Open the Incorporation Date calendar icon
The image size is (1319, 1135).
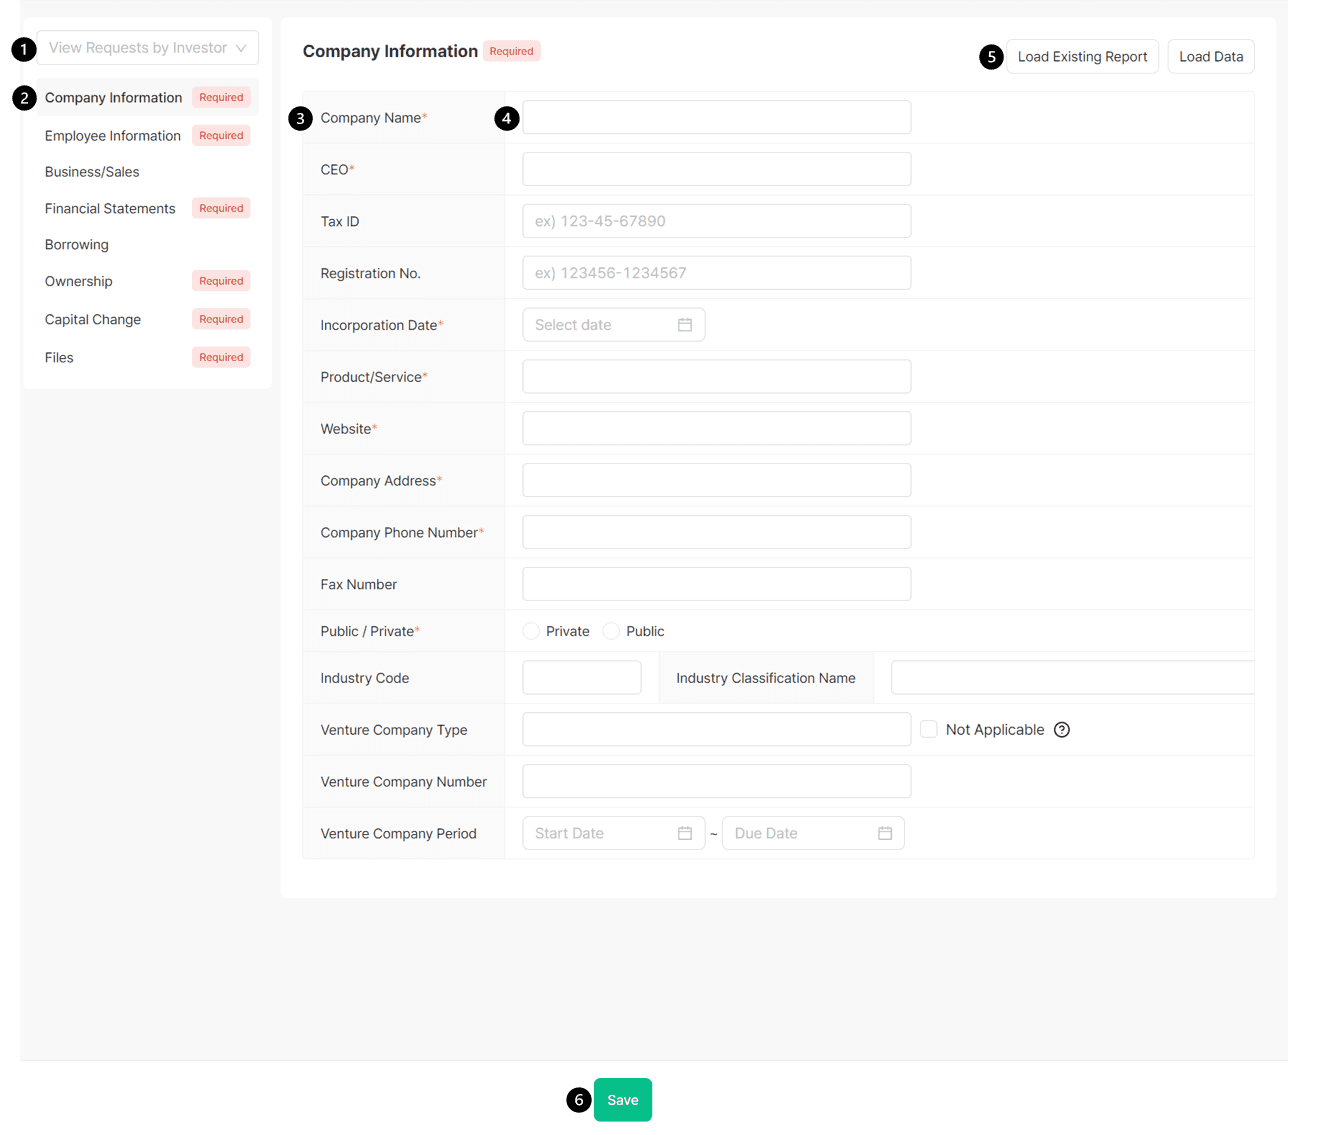685,324
